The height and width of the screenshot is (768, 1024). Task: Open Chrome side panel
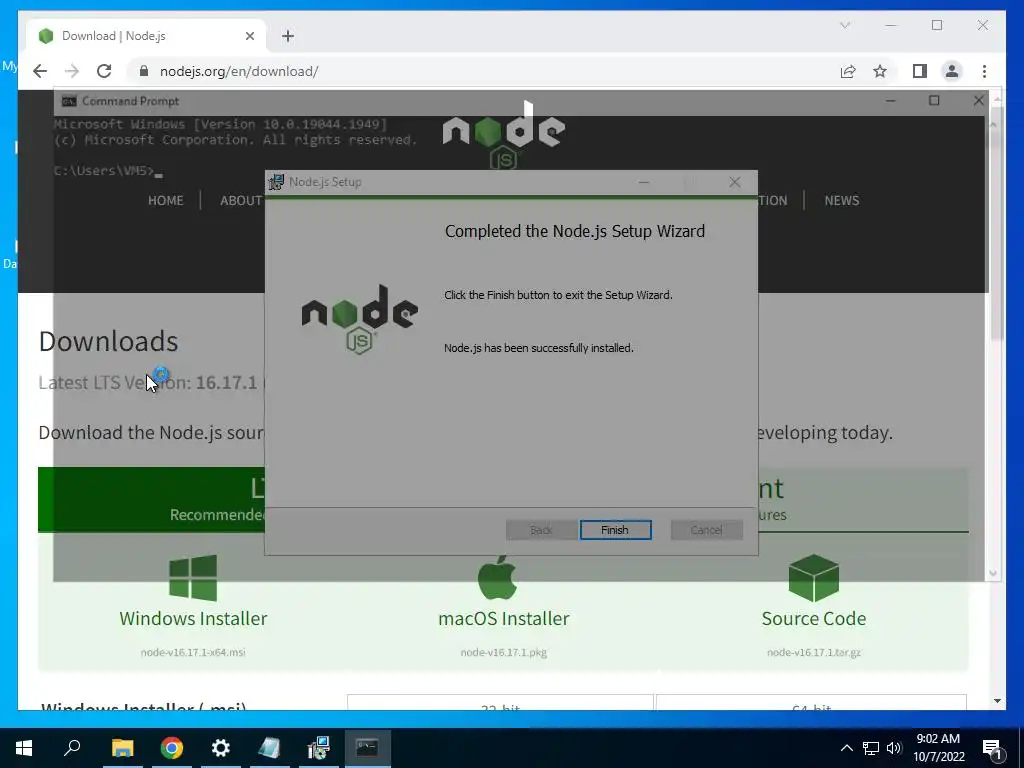(x=920, y=71)
